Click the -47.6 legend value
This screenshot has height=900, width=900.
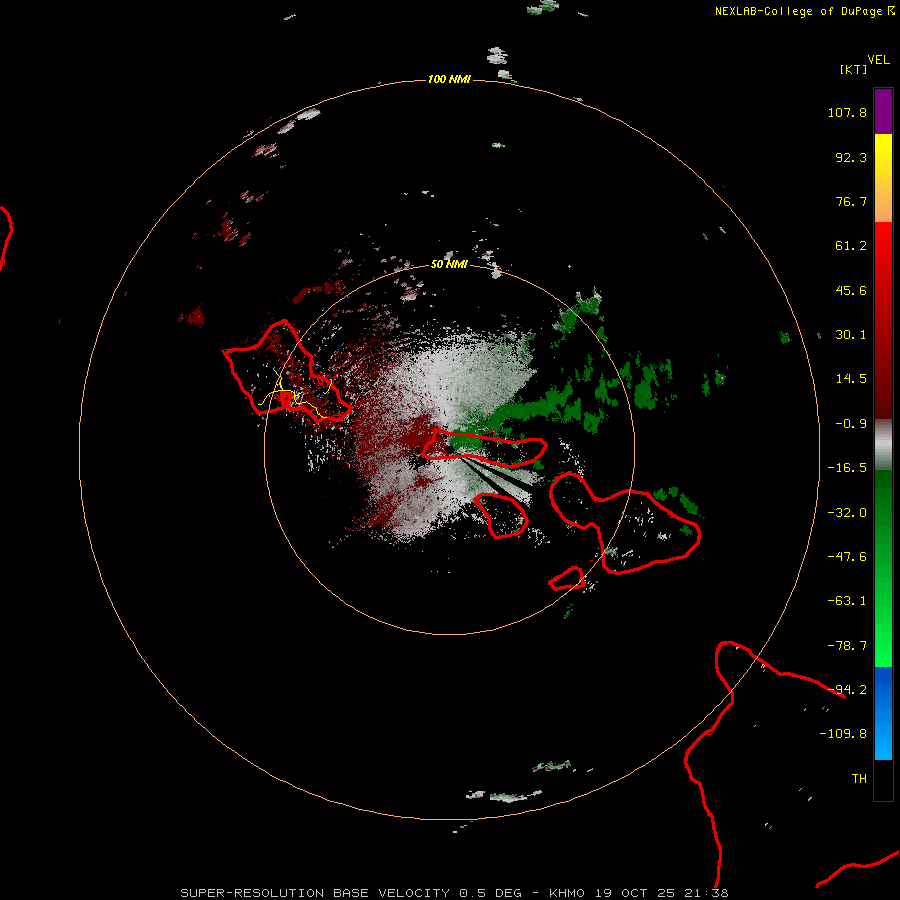847,557
